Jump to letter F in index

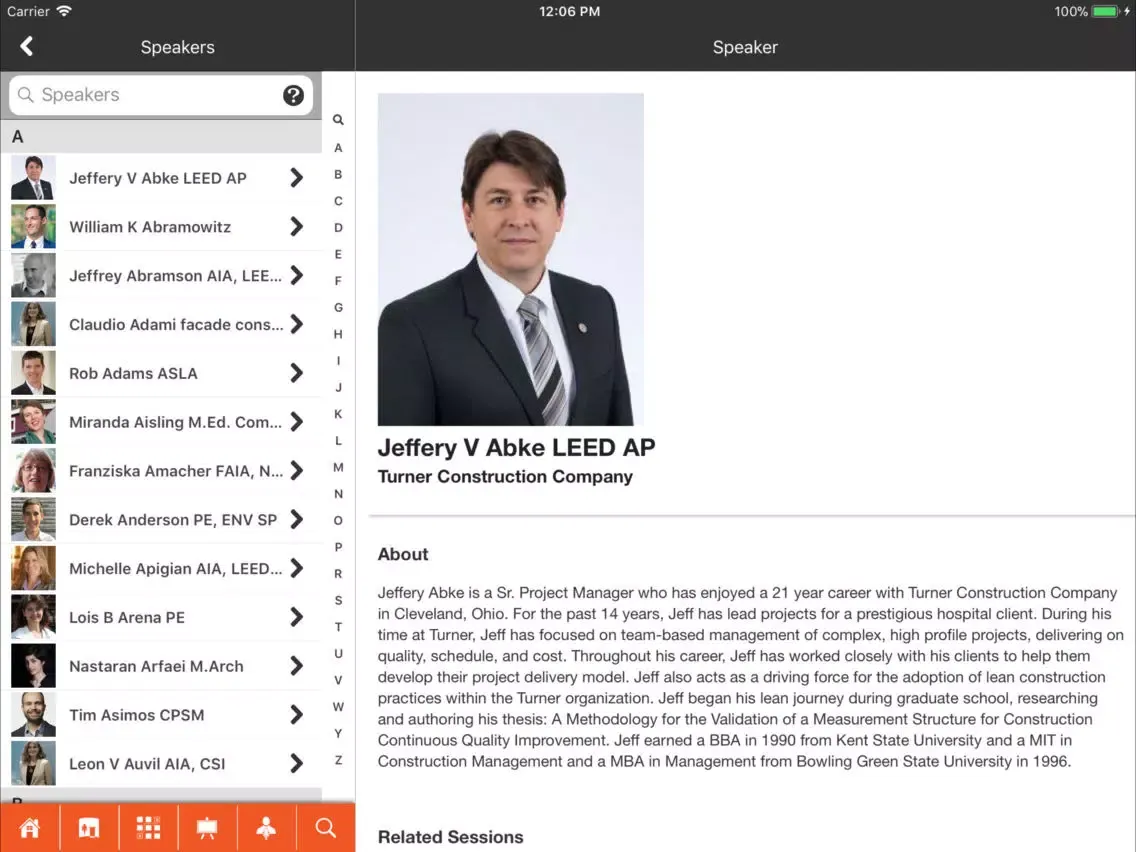click(x=338, y=281)
